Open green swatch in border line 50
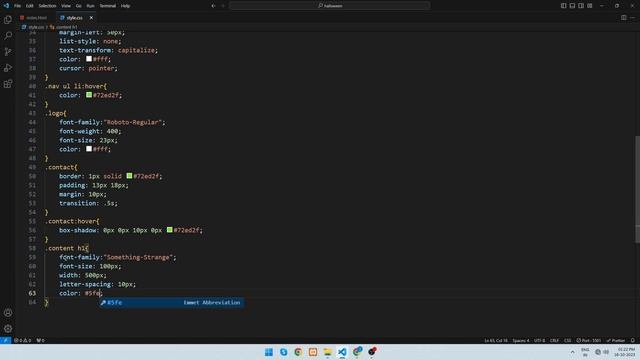The width and height of the screenshot is (640, 360). click(x=129, y=176)
